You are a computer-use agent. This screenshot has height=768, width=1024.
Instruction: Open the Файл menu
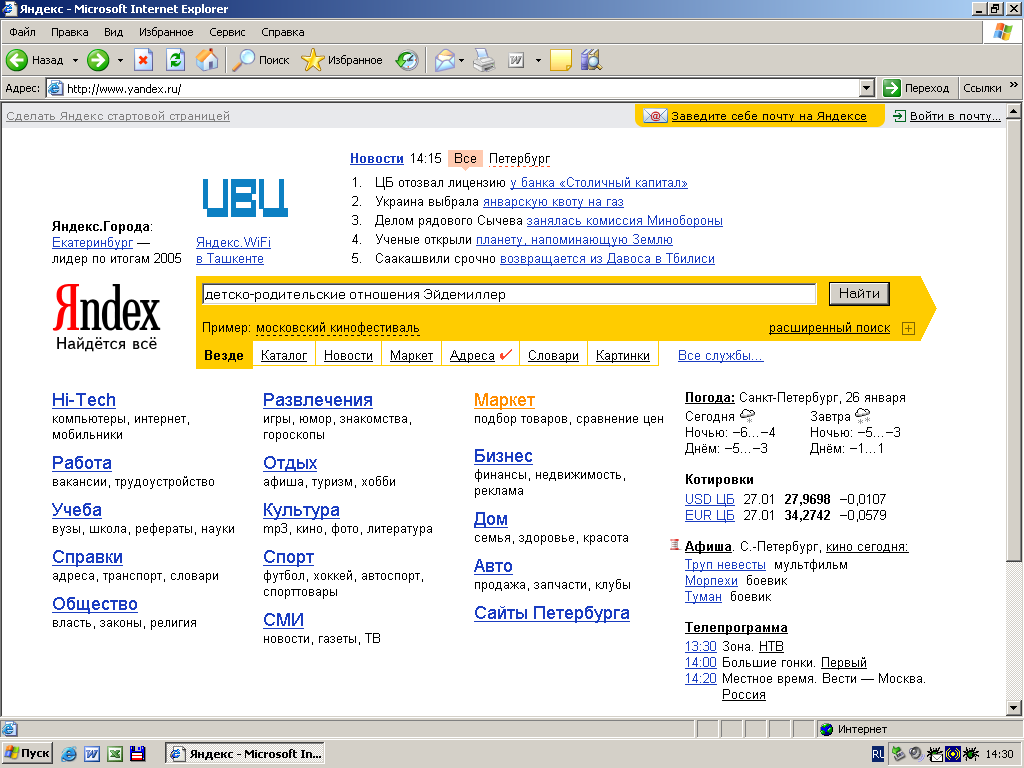(22, 32)
